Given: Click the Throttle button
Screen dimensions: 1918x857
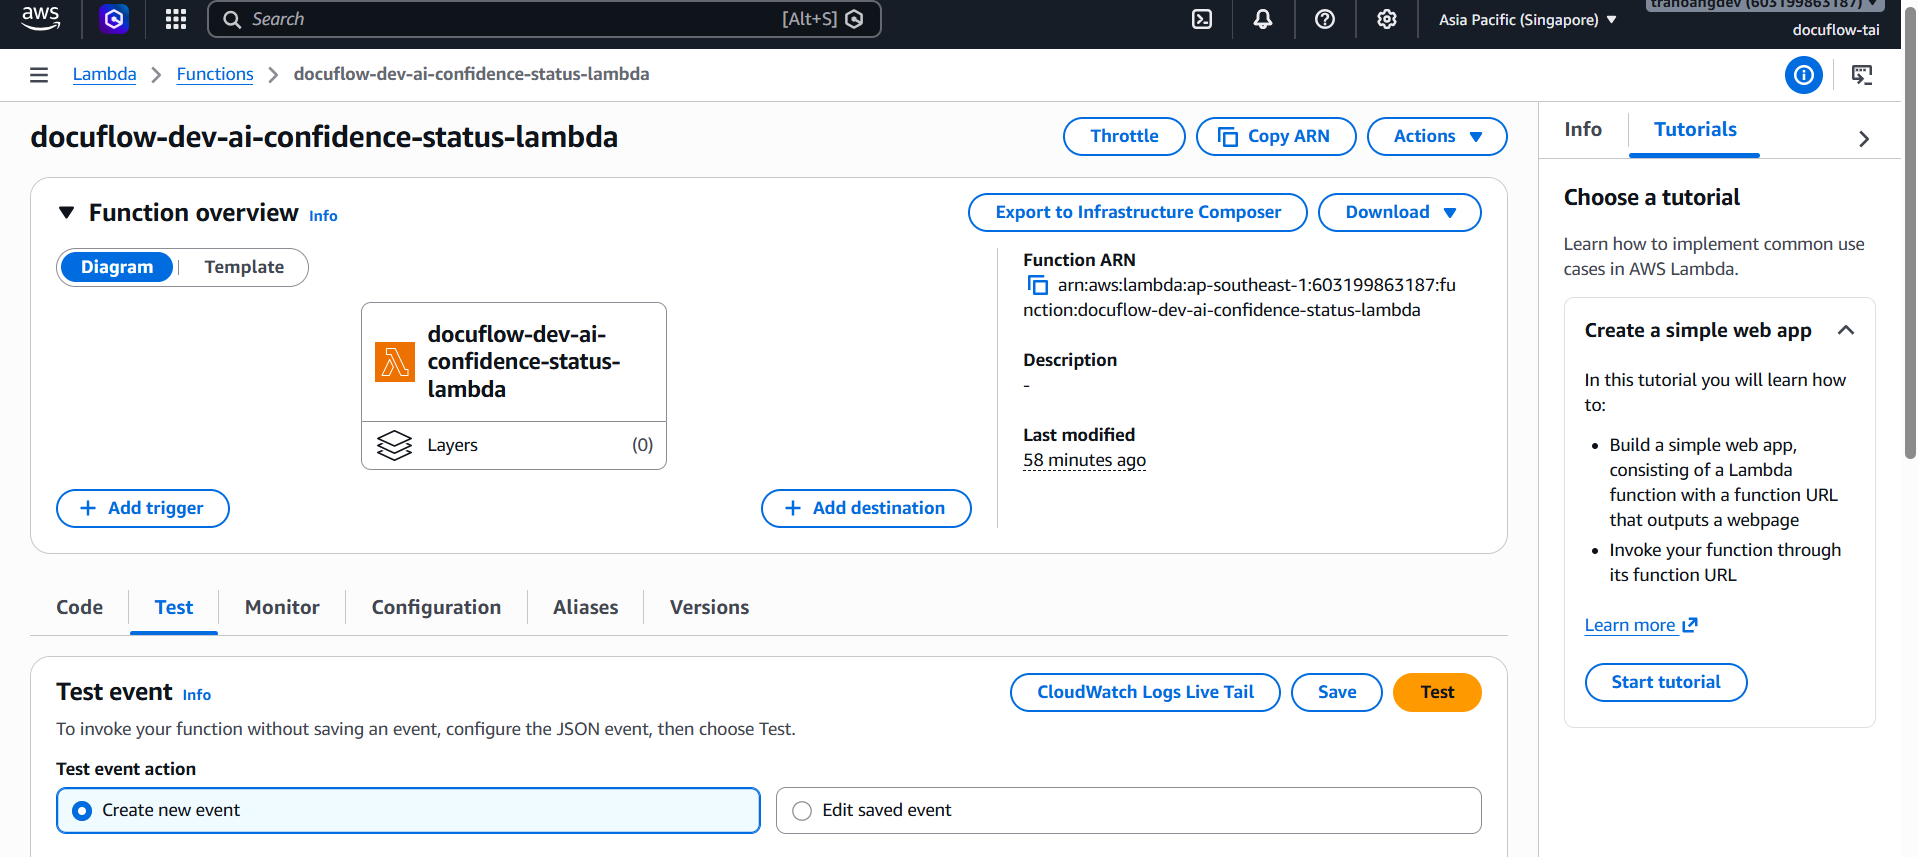Looking at the screenshot, I should (1124, 137).
